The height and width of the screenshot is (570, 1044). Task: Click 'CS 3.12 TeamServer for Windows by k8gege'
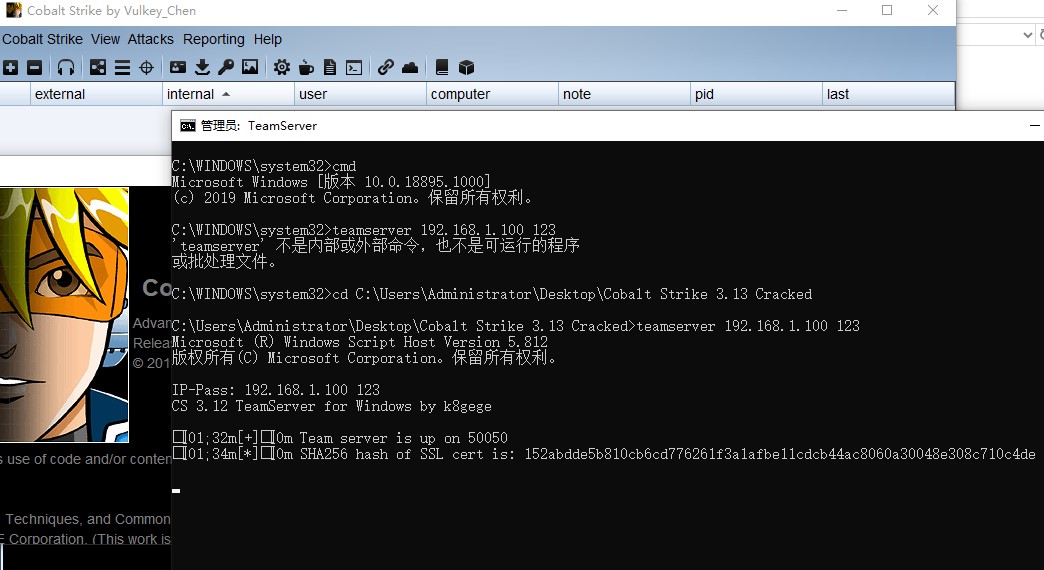[x=332, y=406]
